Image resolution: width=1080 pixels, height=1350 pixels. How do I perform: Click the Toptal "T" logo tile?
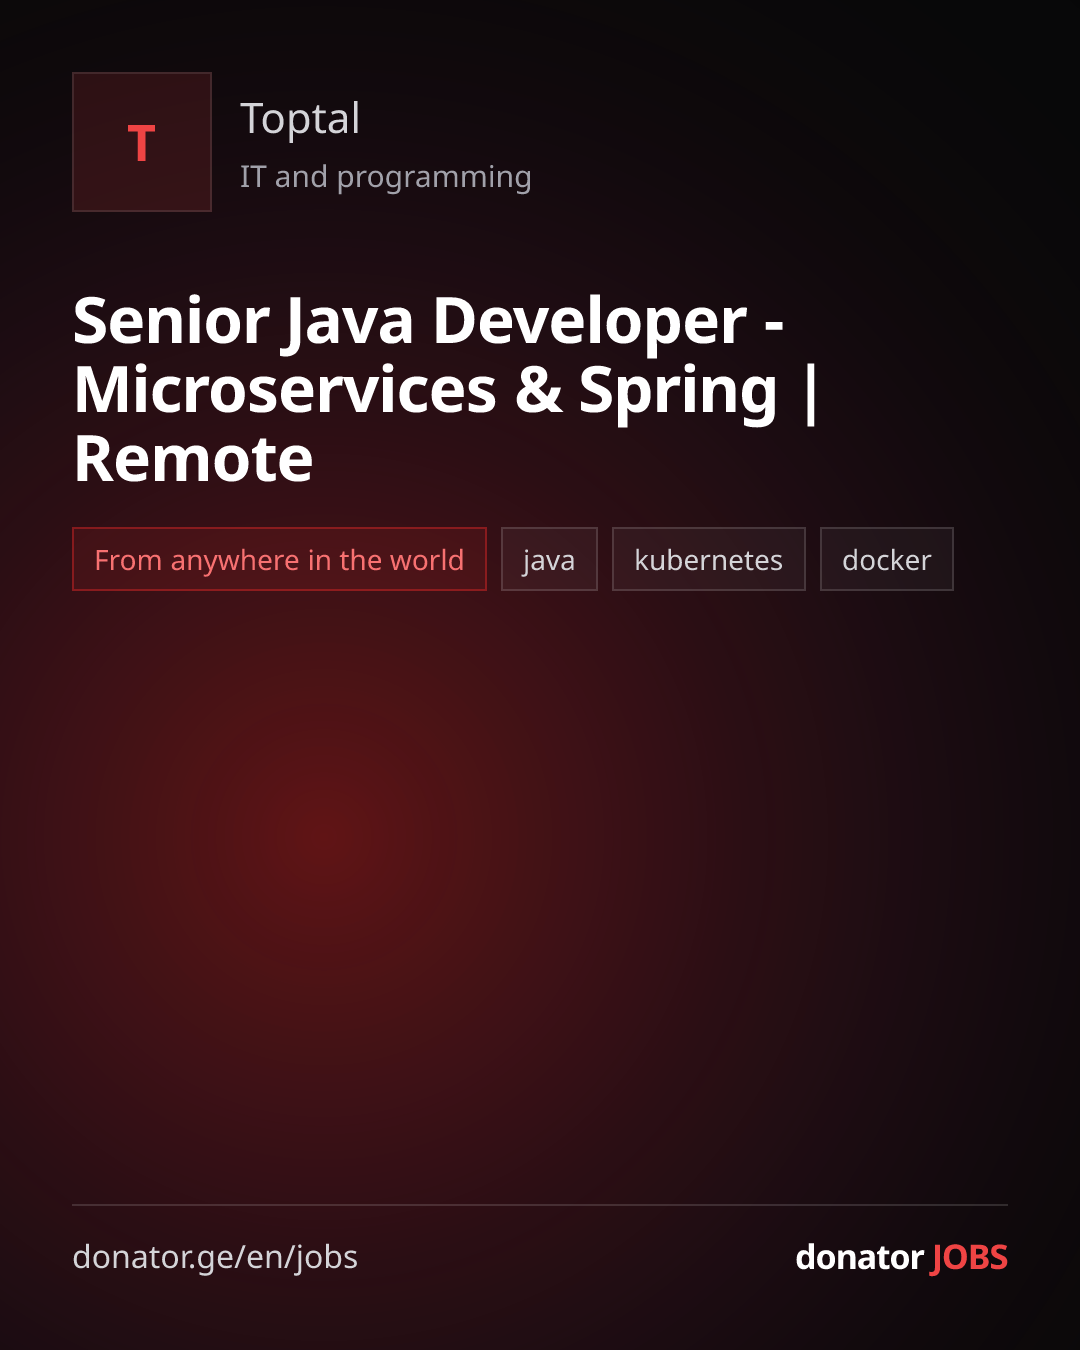(x=142, y=142)
